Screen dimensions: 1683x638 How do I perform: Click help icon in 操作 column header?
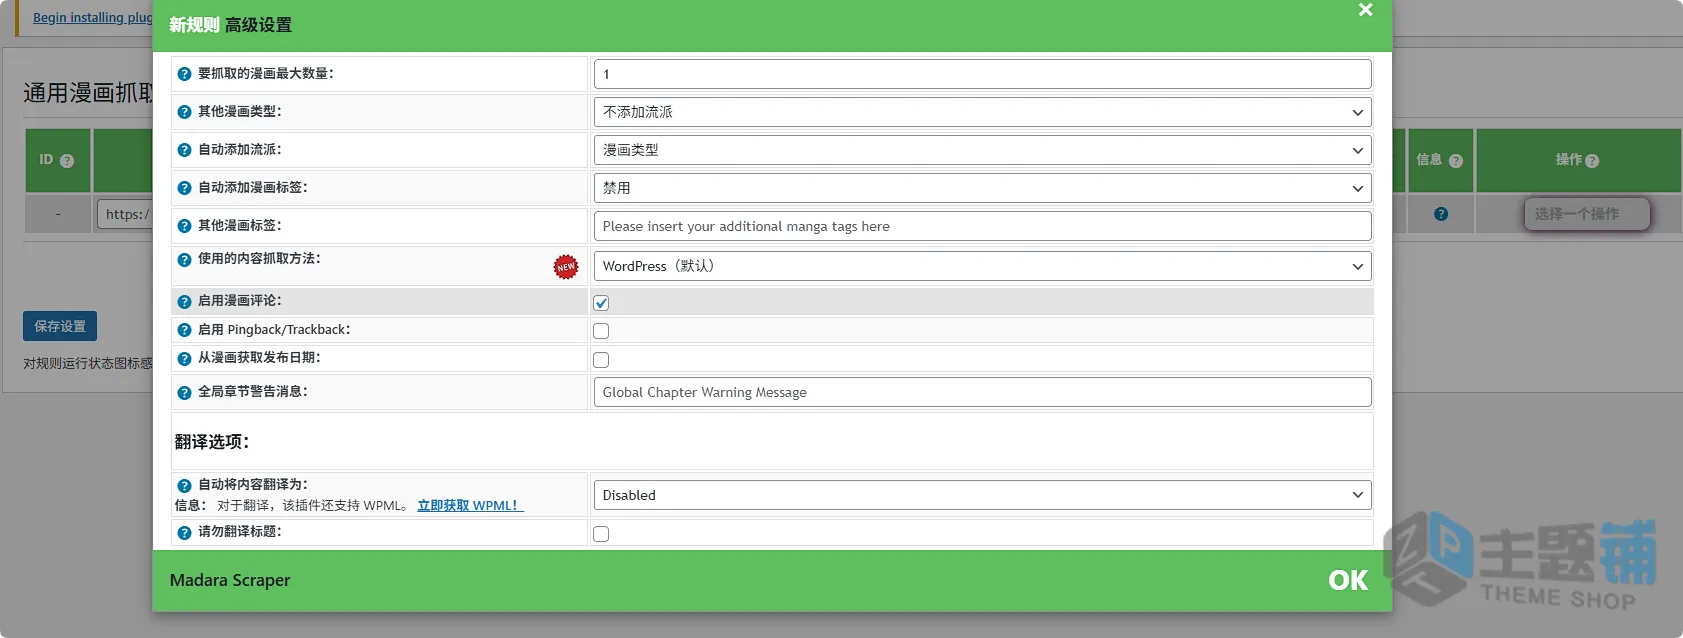(x=1592, y=161)
